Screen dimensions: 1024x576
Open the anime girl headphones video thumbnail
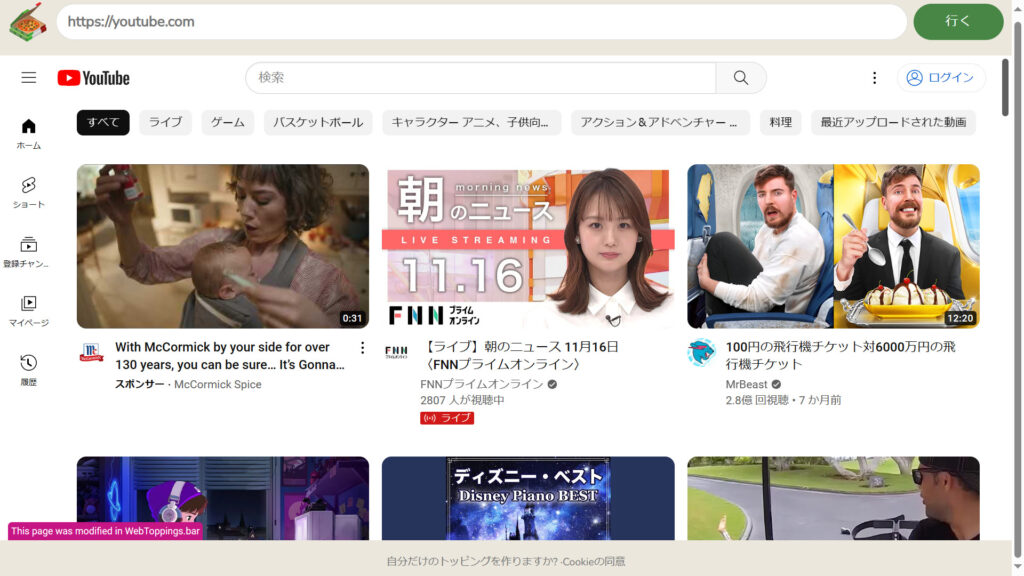coord(223,498)
